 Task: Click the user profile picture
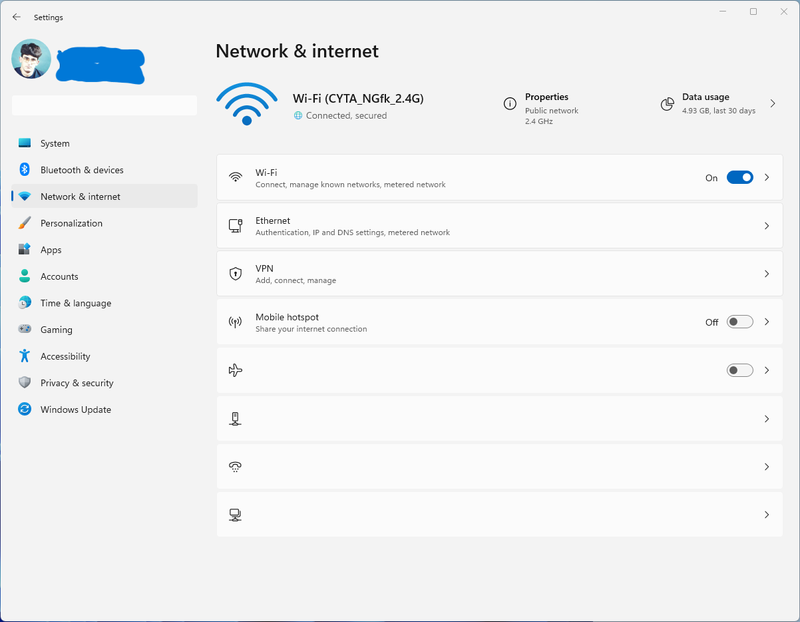31,59
